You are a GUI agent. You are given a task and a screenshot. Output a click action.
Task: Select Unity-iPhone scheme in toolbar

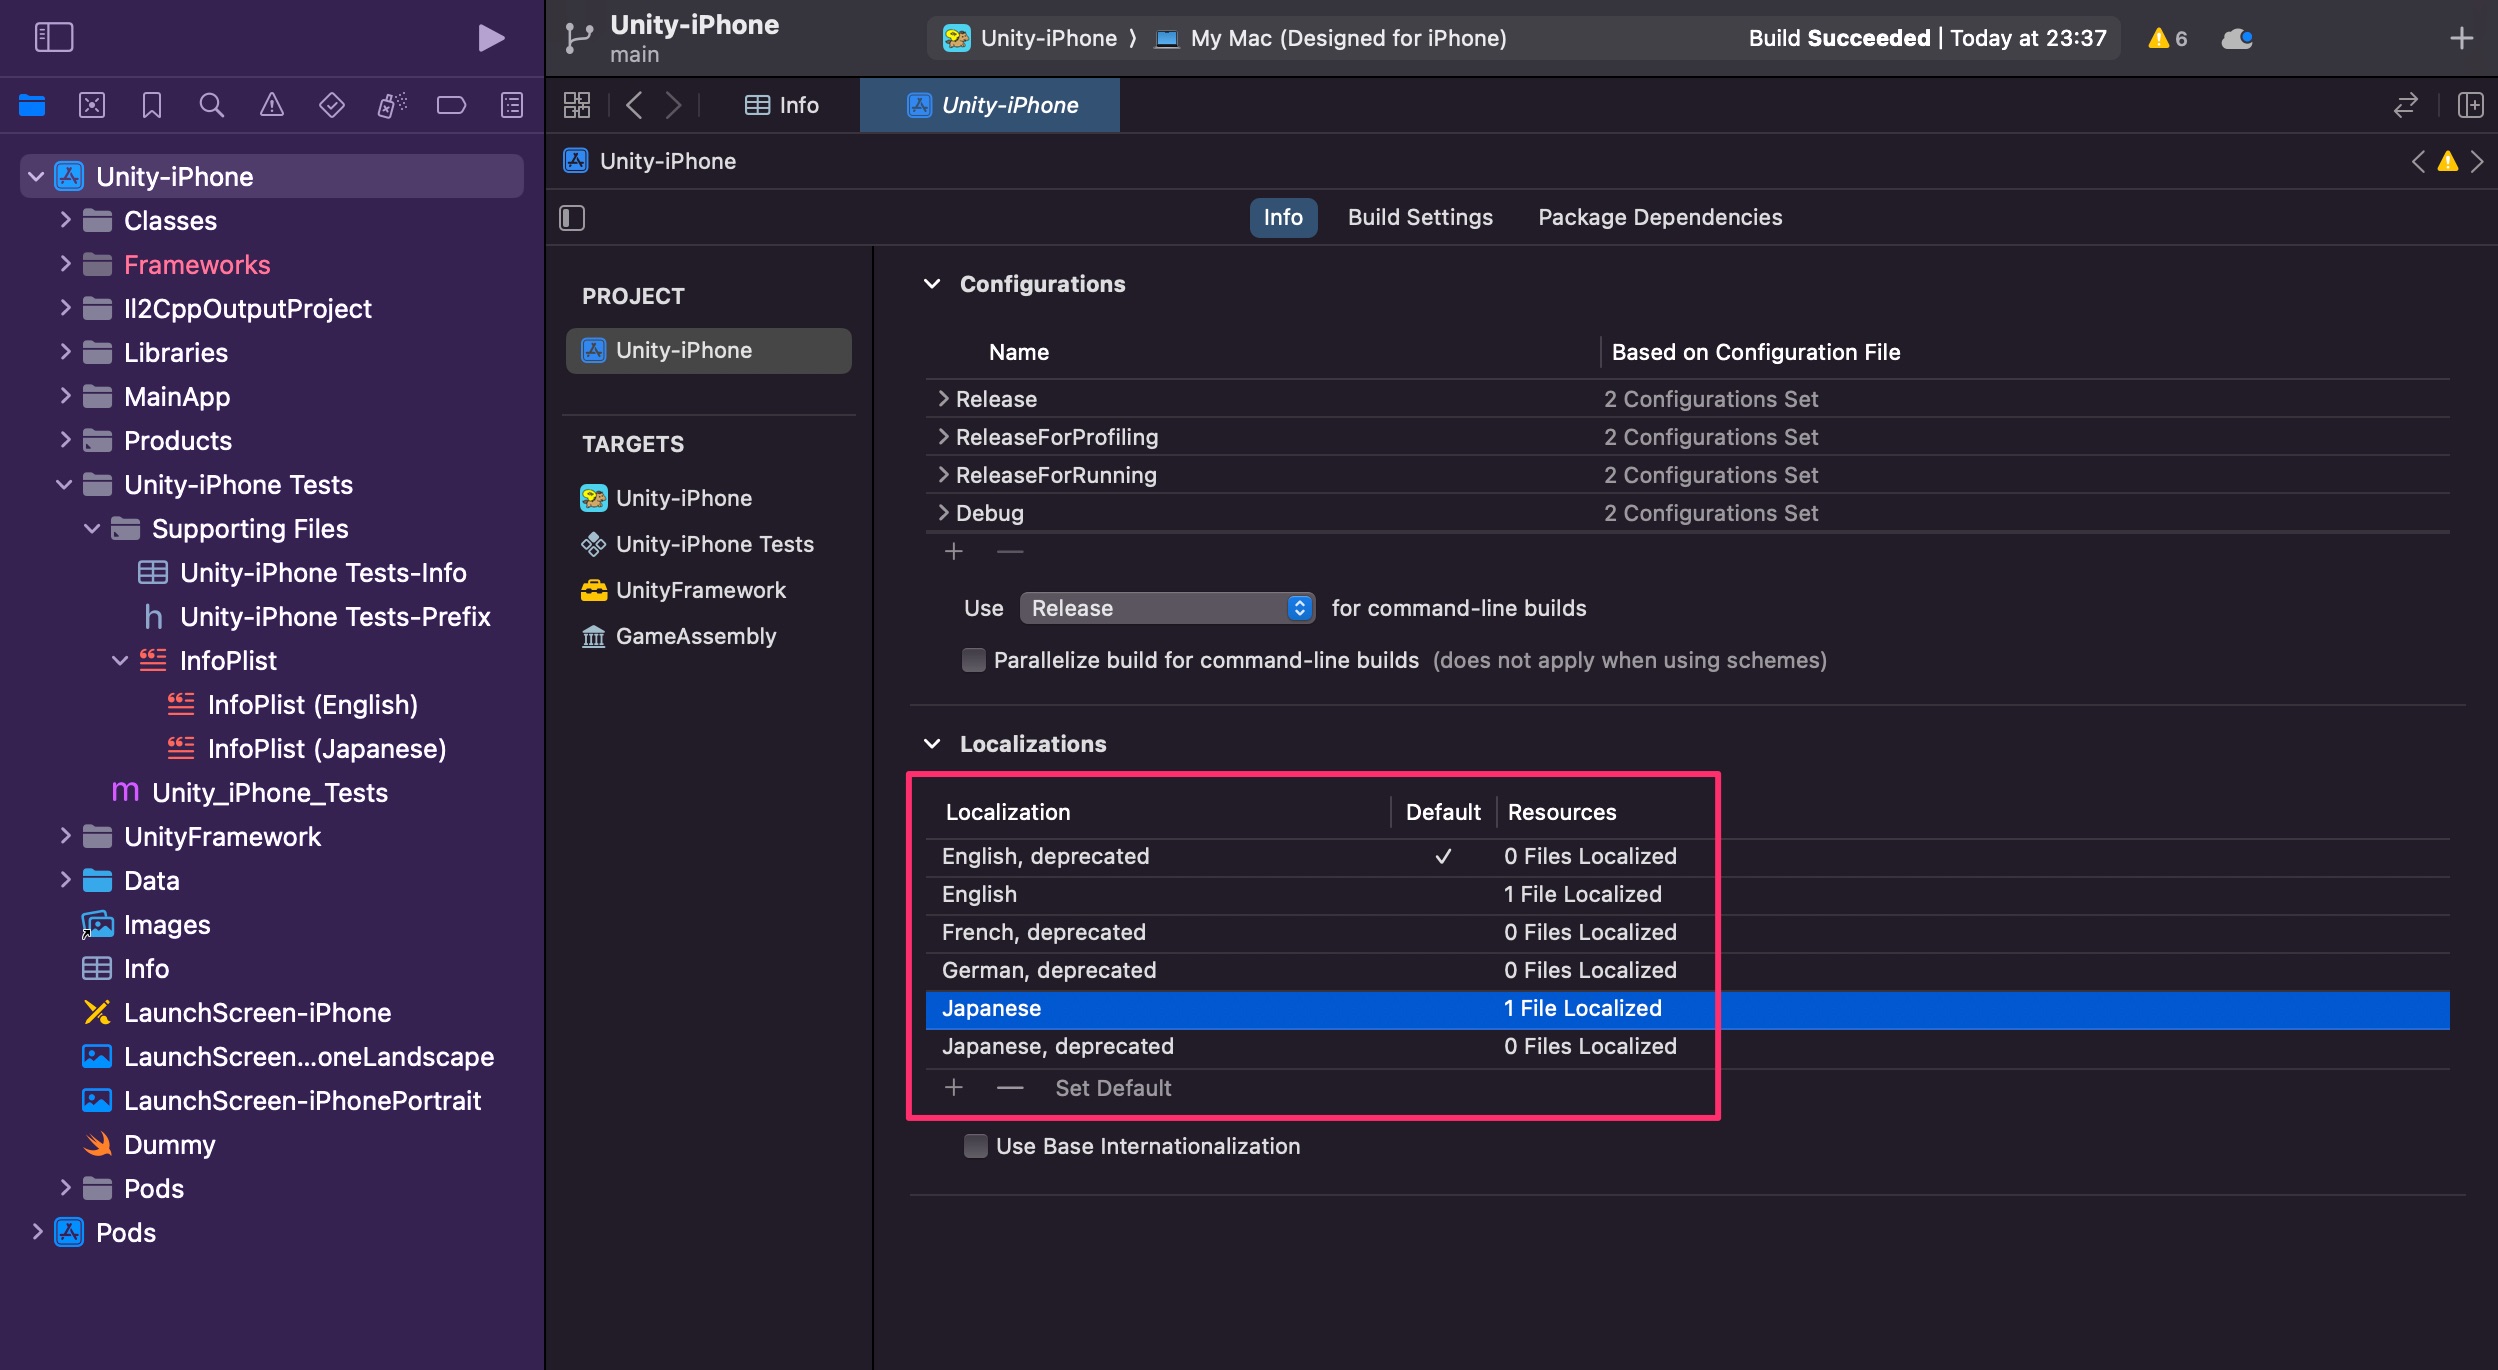coord(1030,38)
